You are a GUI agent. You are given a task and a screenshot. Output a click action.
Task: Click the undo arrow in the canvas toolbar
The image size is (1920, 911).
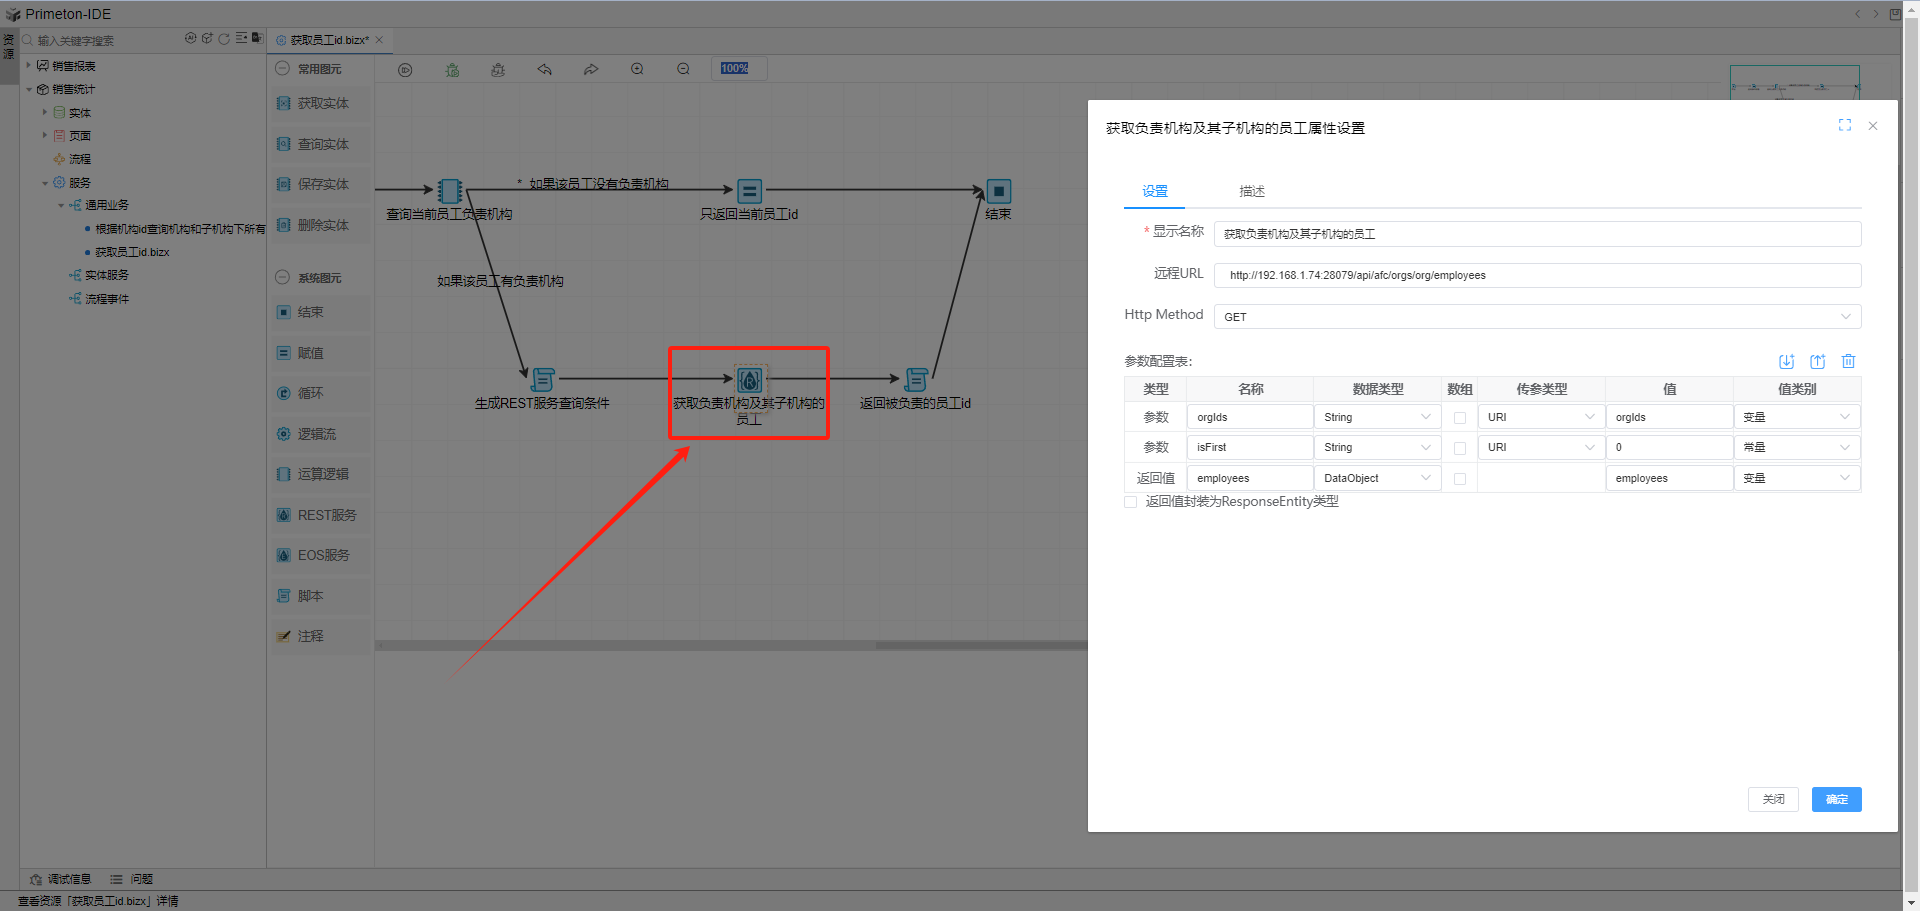(544, 69)
